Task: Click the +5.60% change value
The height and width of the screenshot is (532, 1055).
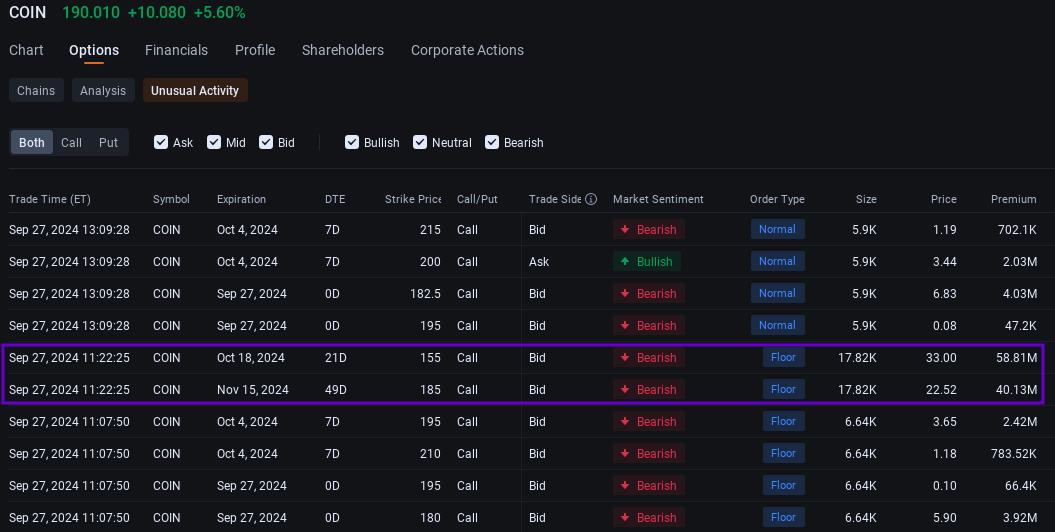Action: [x=219, y=12]
